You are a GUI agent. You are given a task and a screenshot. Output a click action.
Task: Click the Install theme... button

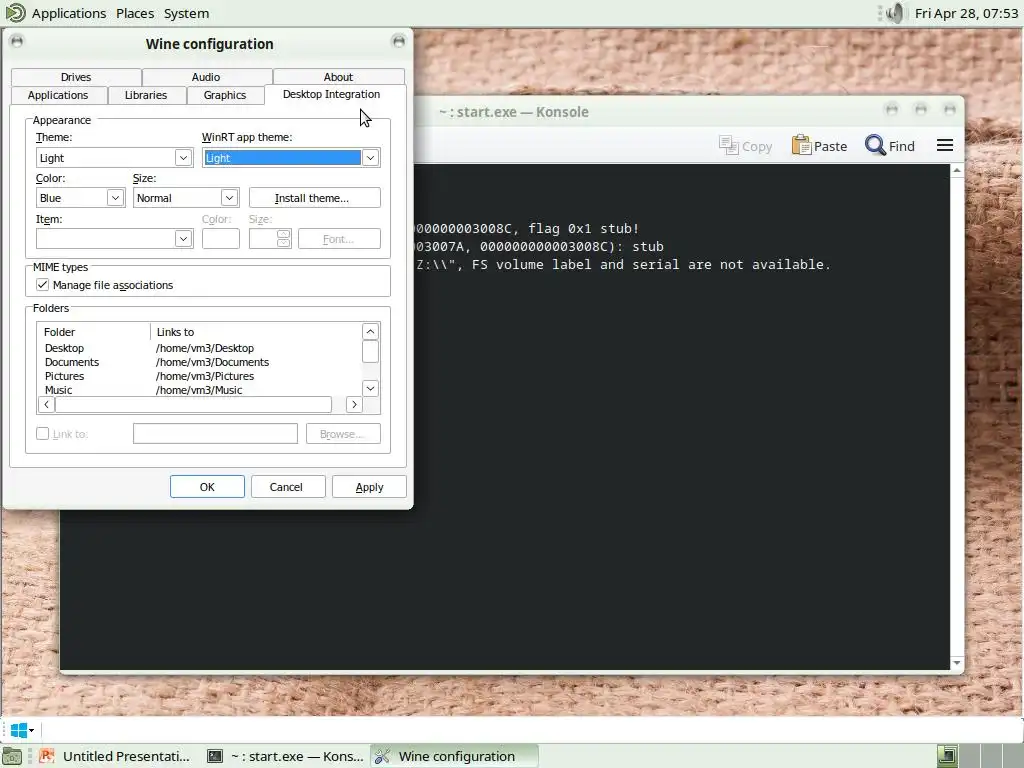(x=314, y=198)
